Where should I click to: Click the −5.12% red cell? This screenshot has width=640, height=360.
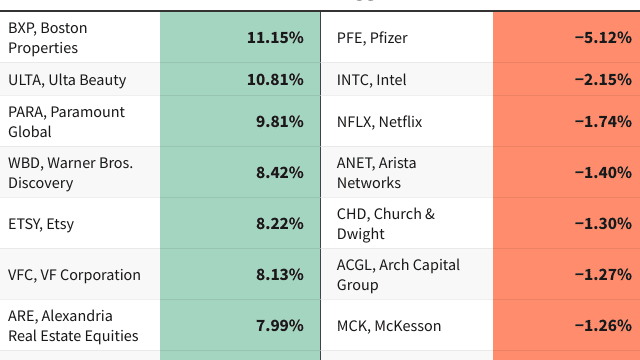click(x=567, y=38)
